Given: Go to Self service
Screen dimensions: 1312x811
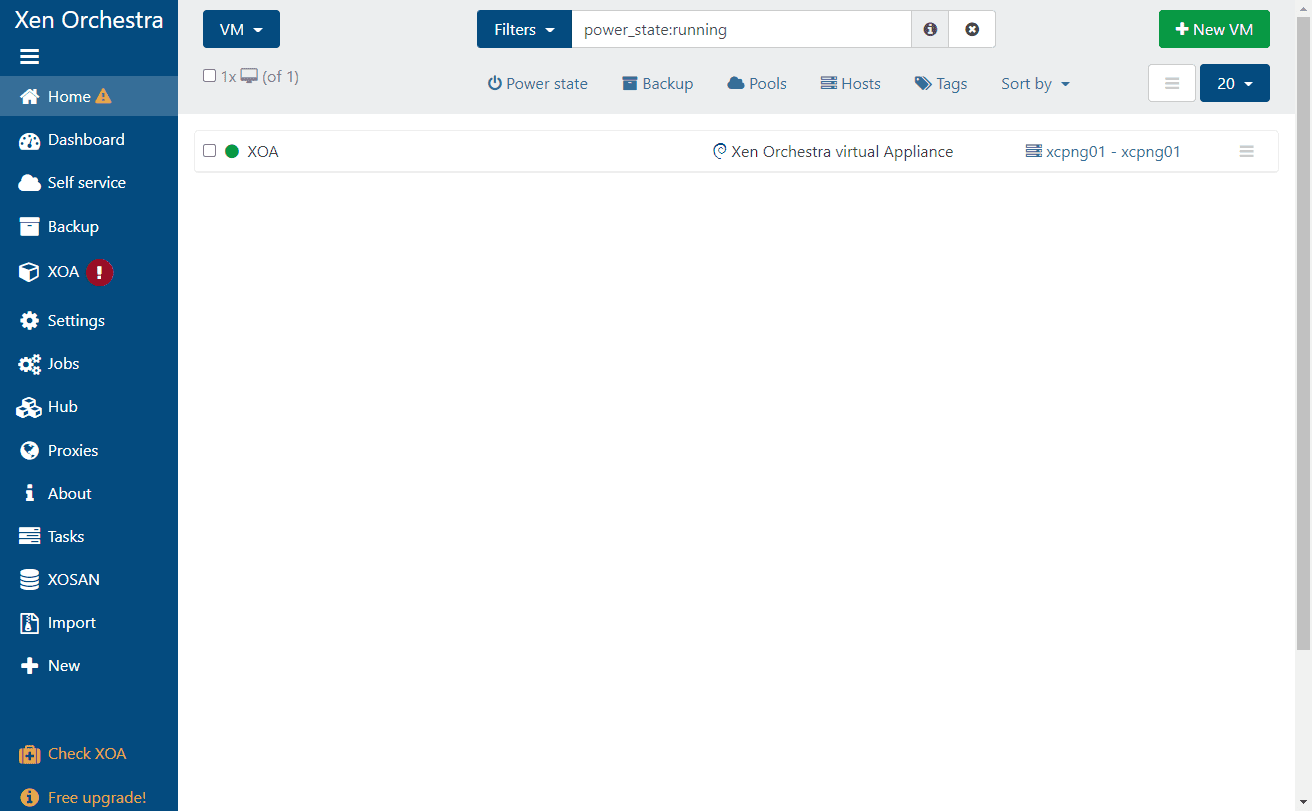Looking at the screenshot, I should (x=89, y=183).
